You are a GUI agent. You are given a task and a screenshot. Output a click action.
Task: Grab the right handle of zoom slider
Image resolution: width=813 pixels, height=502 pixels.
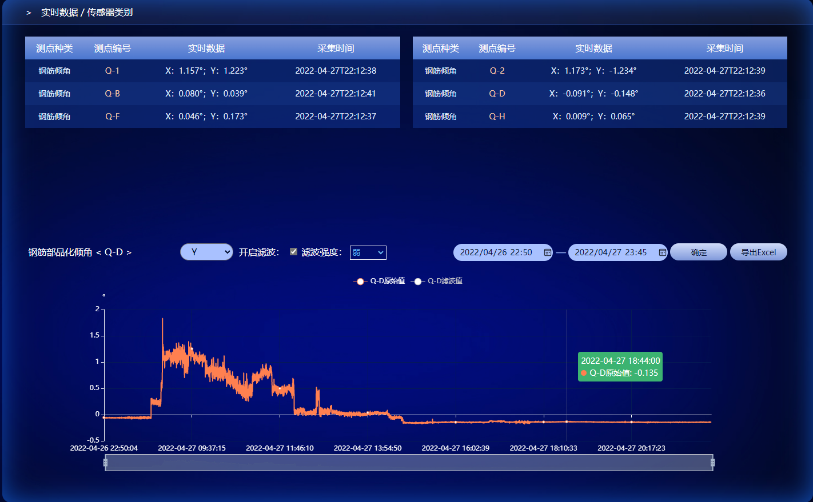(x=712, y=462)
